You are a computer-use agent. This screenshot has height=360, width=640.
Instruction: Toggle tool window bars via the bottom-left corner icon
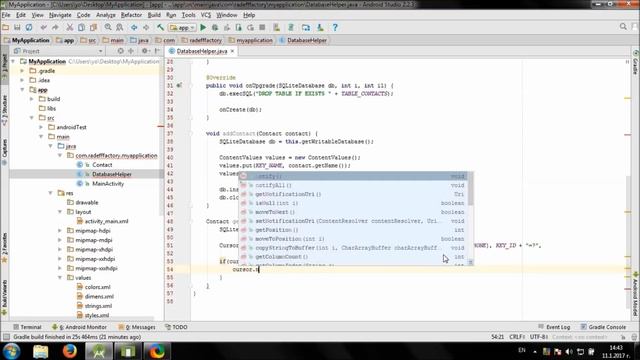(6, 337)
